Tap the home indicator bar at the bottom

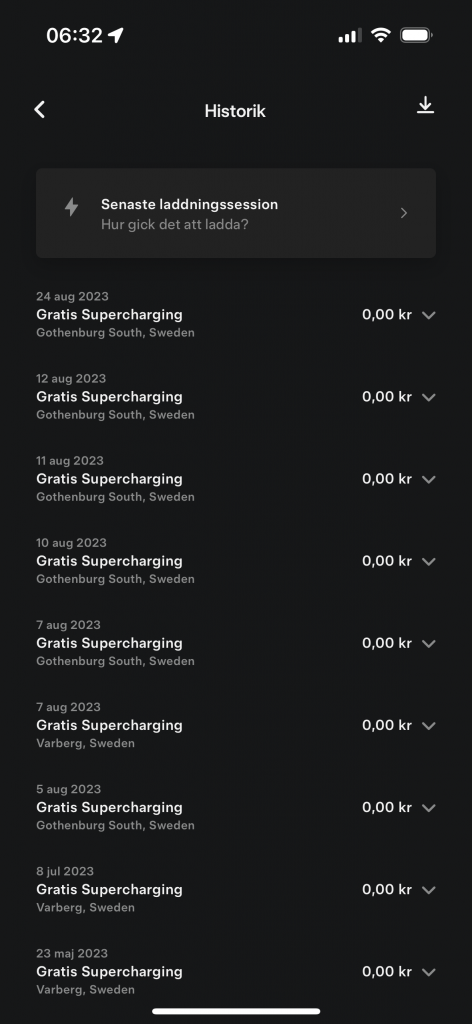tap(236, 1011)
